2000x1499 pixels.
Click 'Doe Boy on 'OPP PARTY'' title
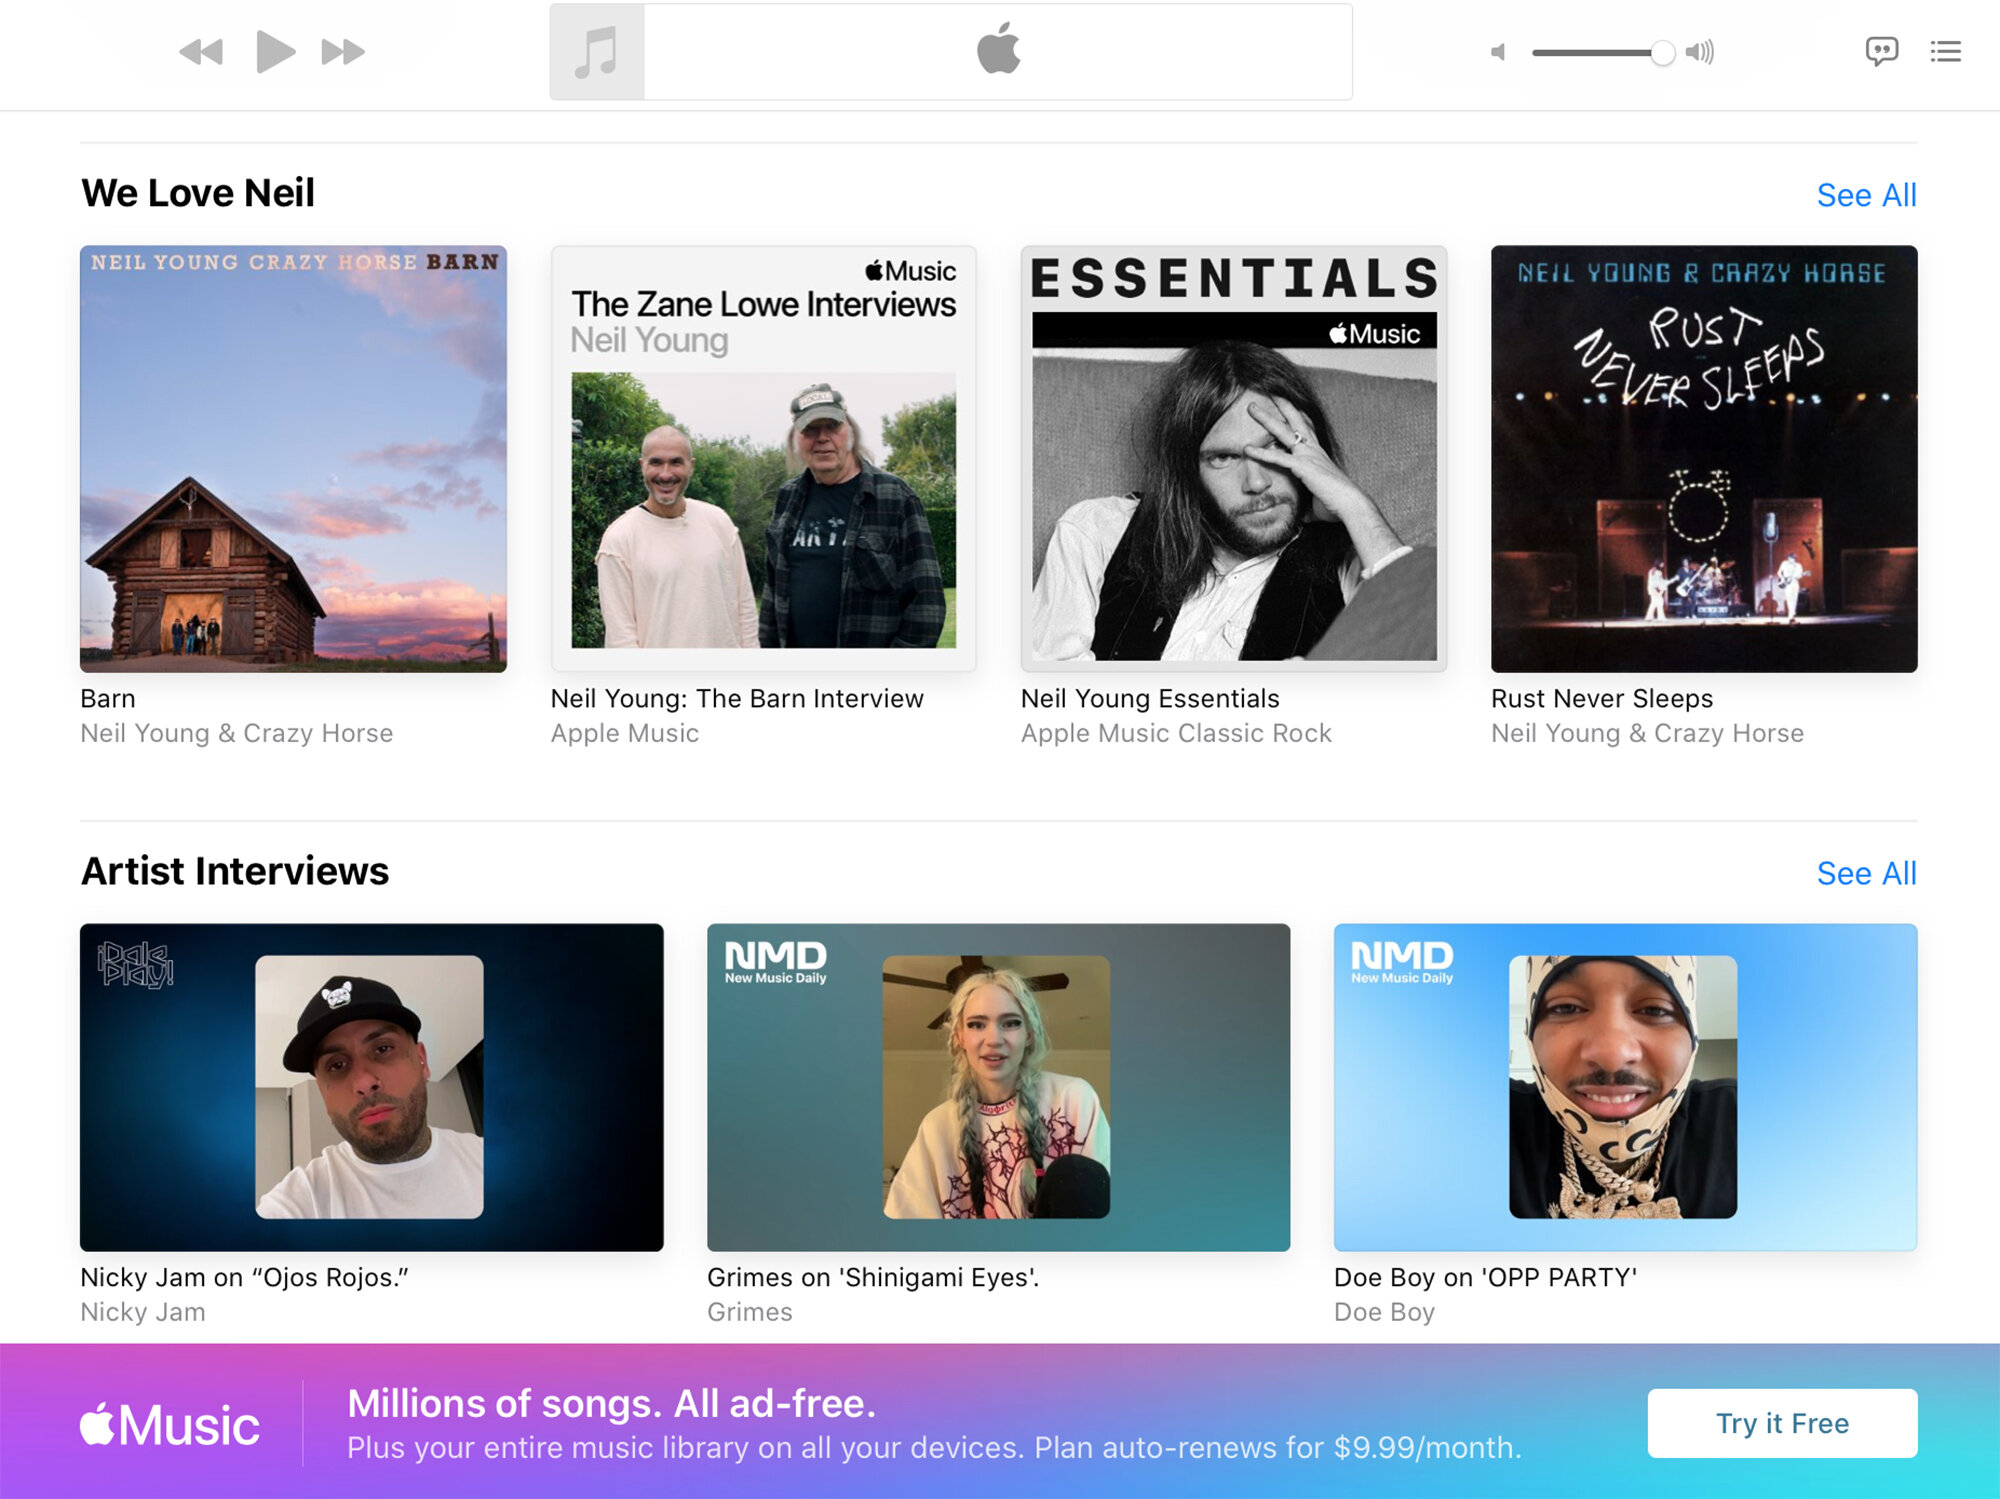[x=1485, y=1277]
